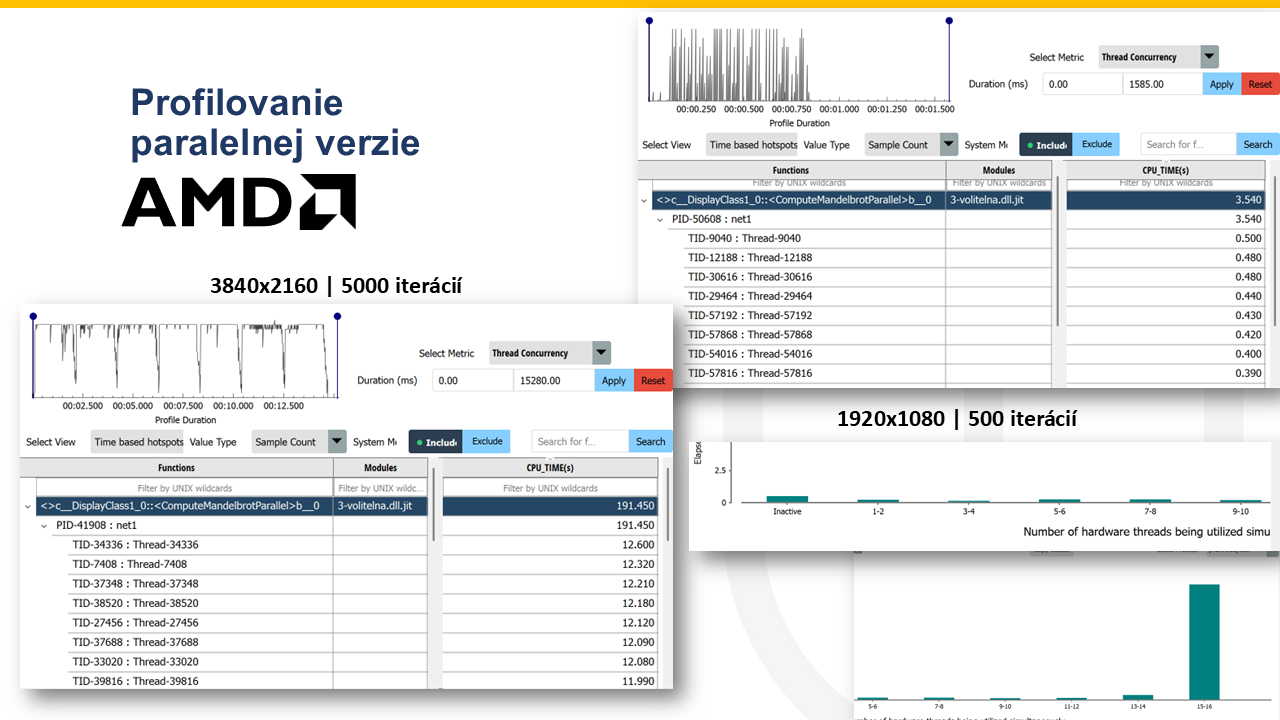Click the CPU_TIME wildcard filter in 3840x2160 window
Image resolution: width=1280 pixels, height=720 pixels.
550,488
